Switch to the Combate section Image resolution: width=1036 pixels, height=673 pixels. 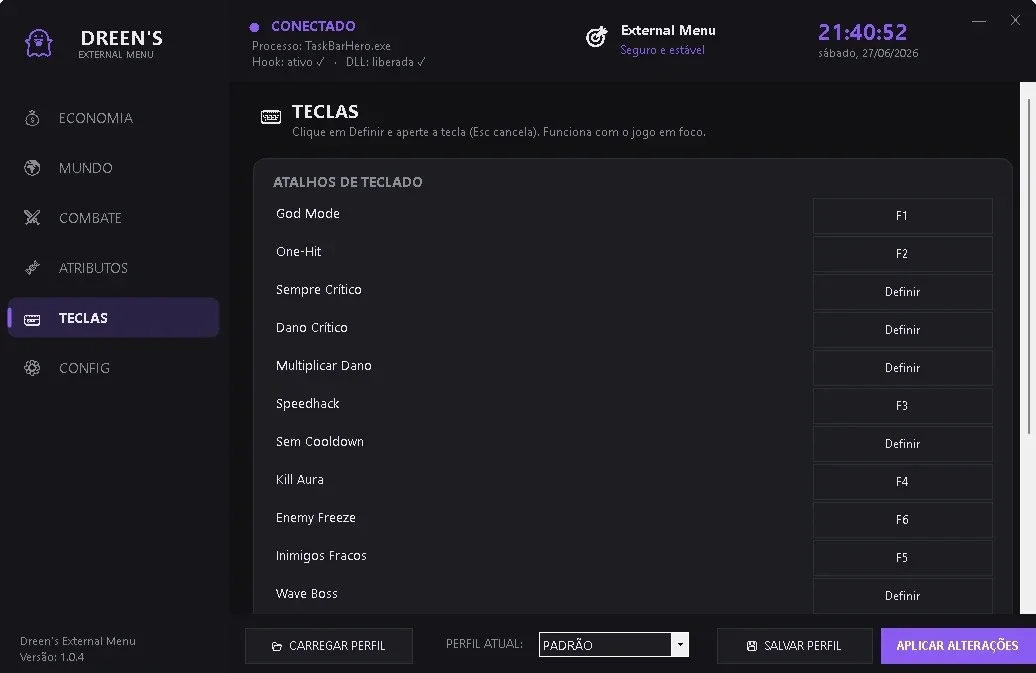click(x=113, y=218)
